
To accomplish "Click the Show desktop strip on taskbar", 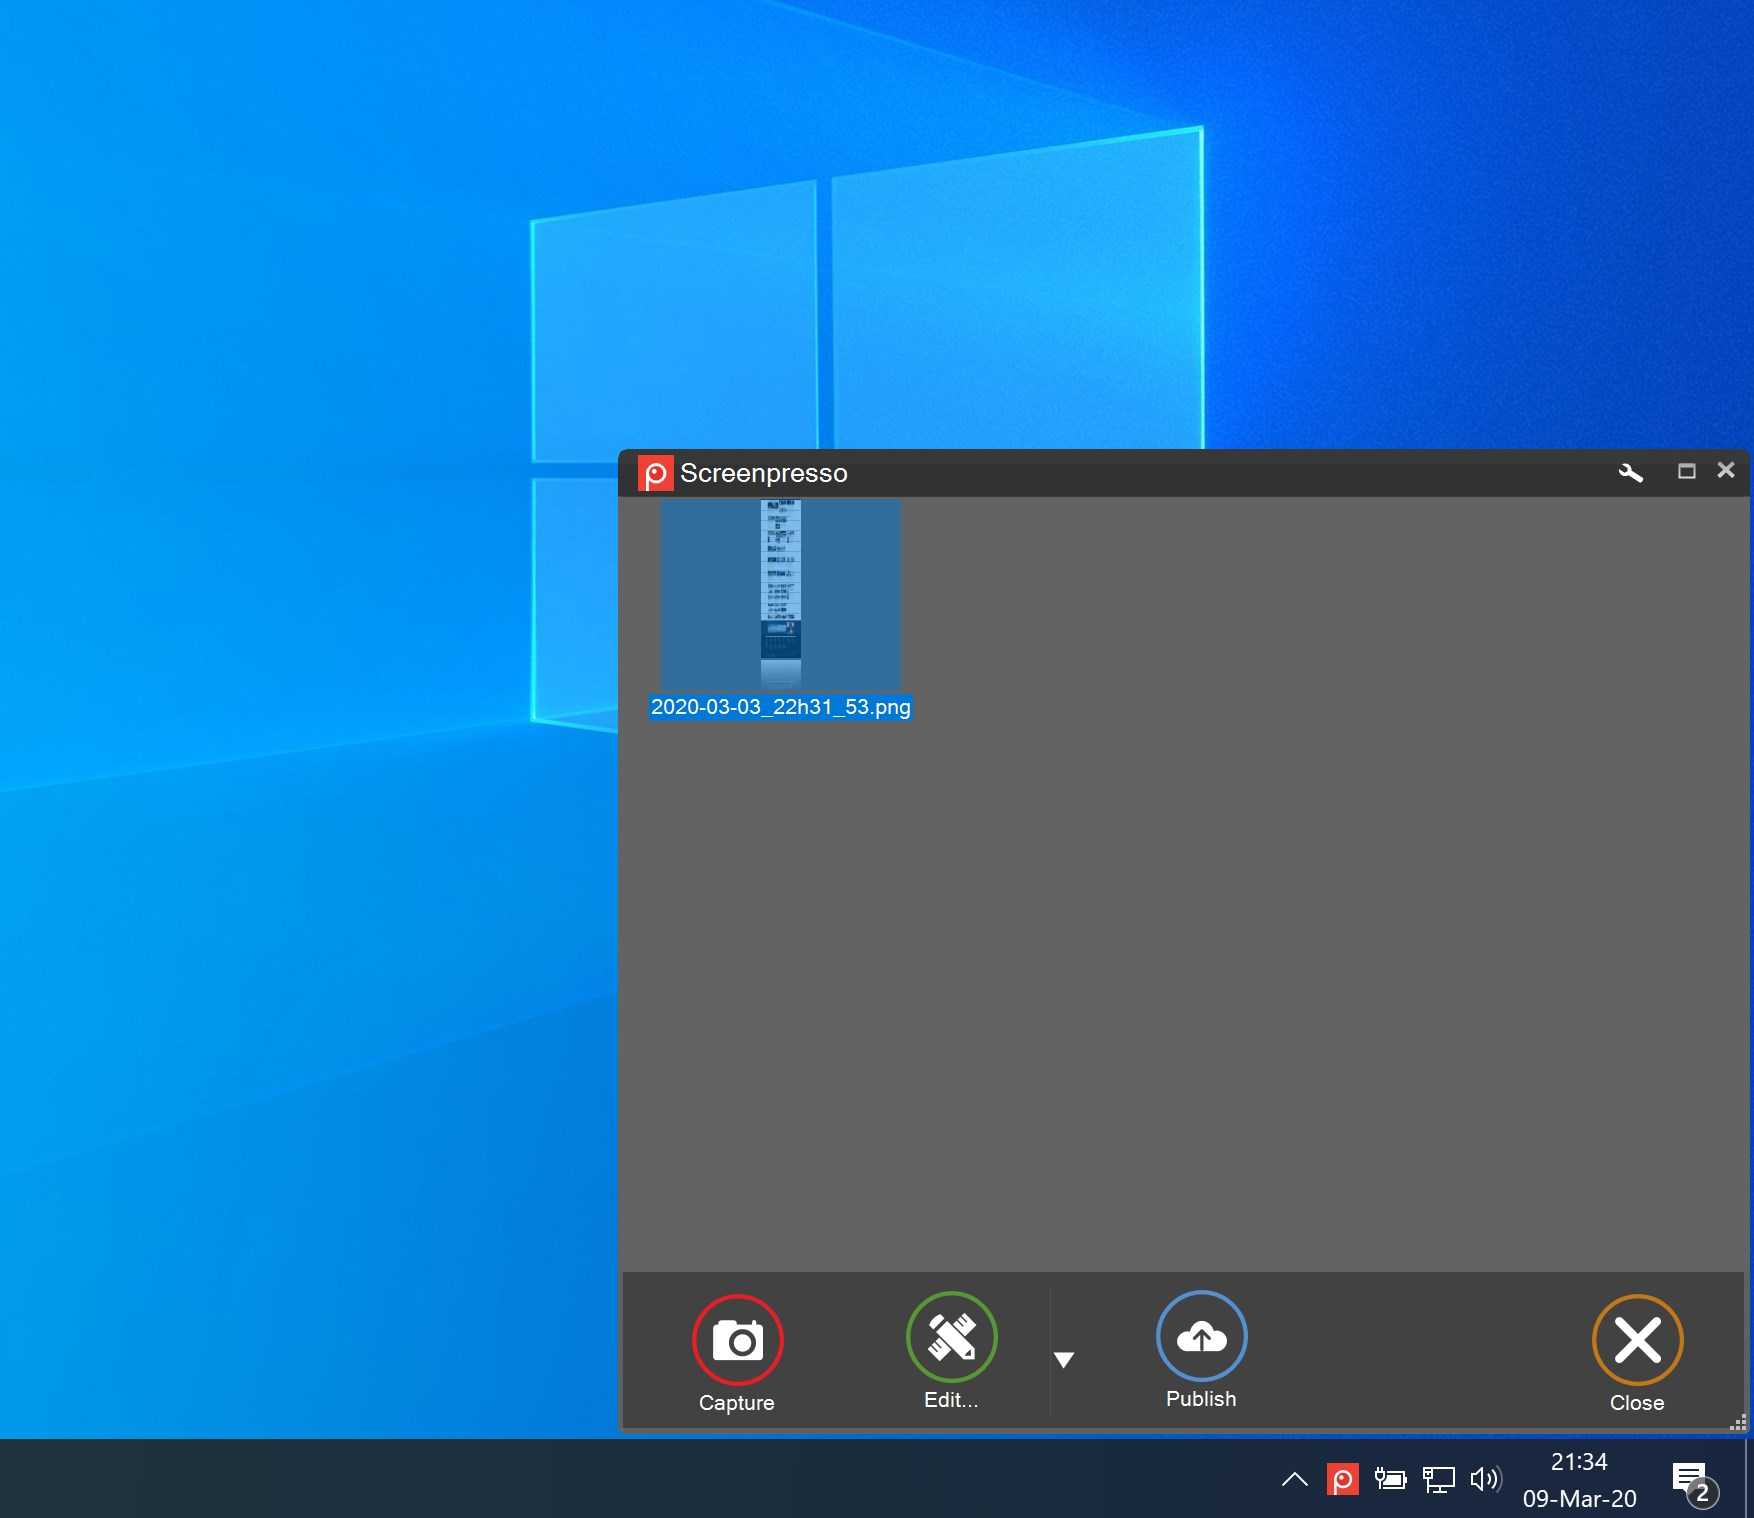I will coord(1749,1479).
